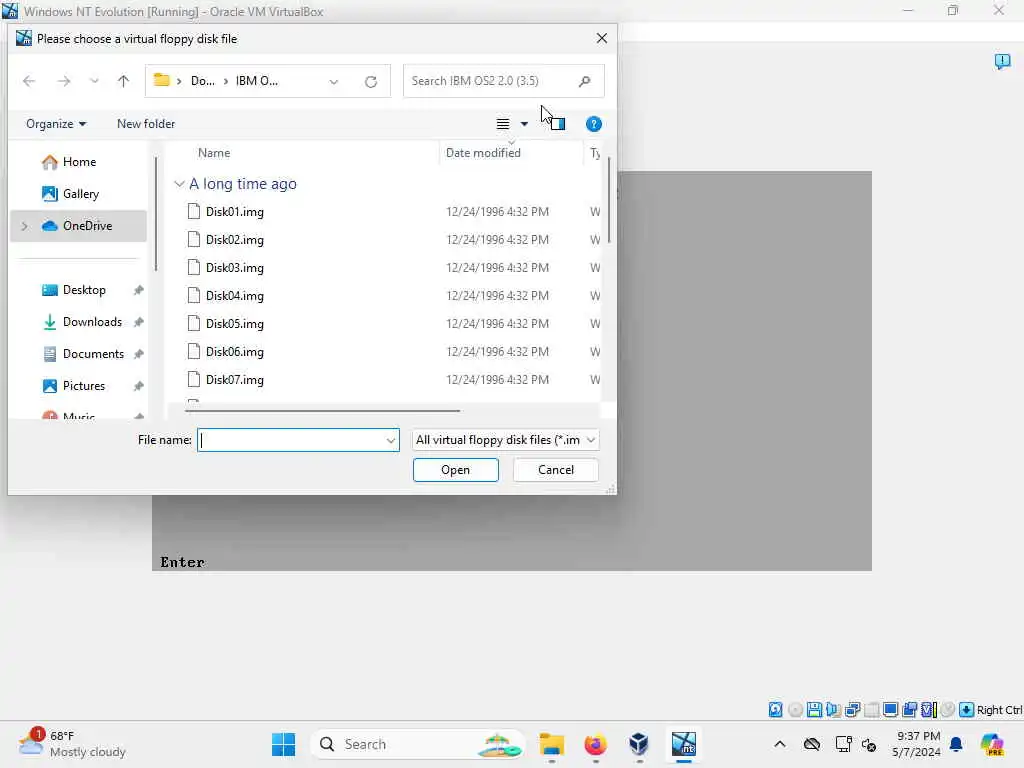
Task: Click the vertical scrollbar of file list
Action: 609,200
